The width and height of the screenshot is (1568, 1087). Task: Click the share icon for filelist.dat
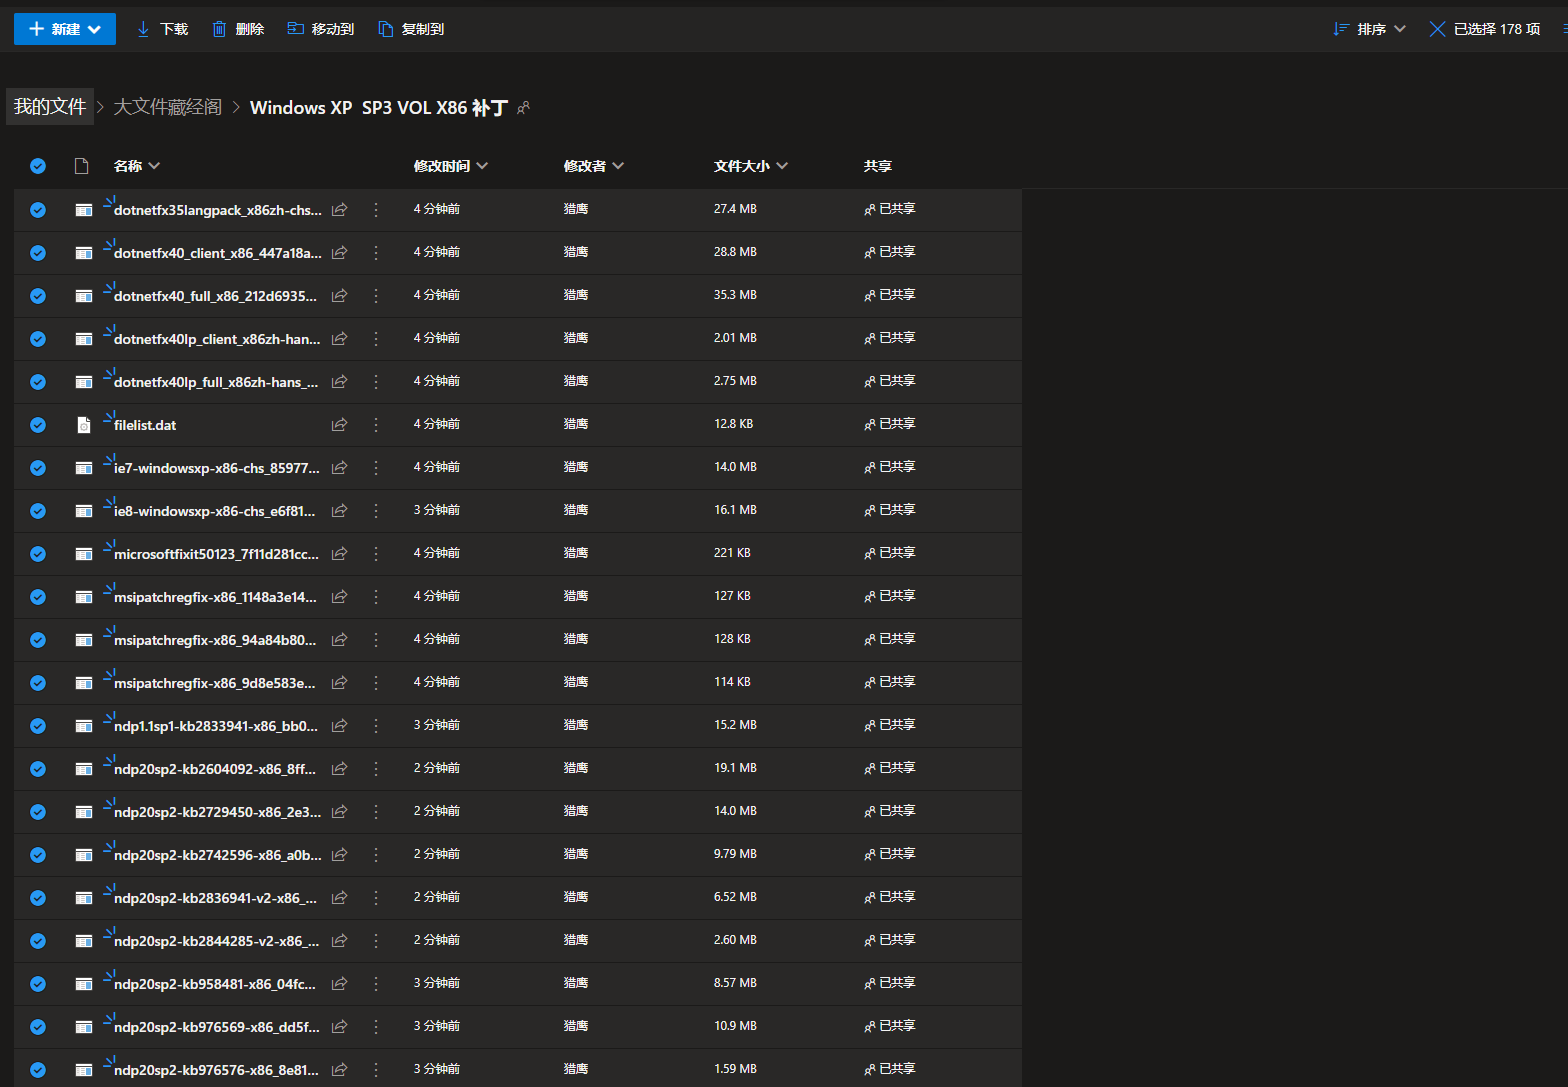pos(340,425)
